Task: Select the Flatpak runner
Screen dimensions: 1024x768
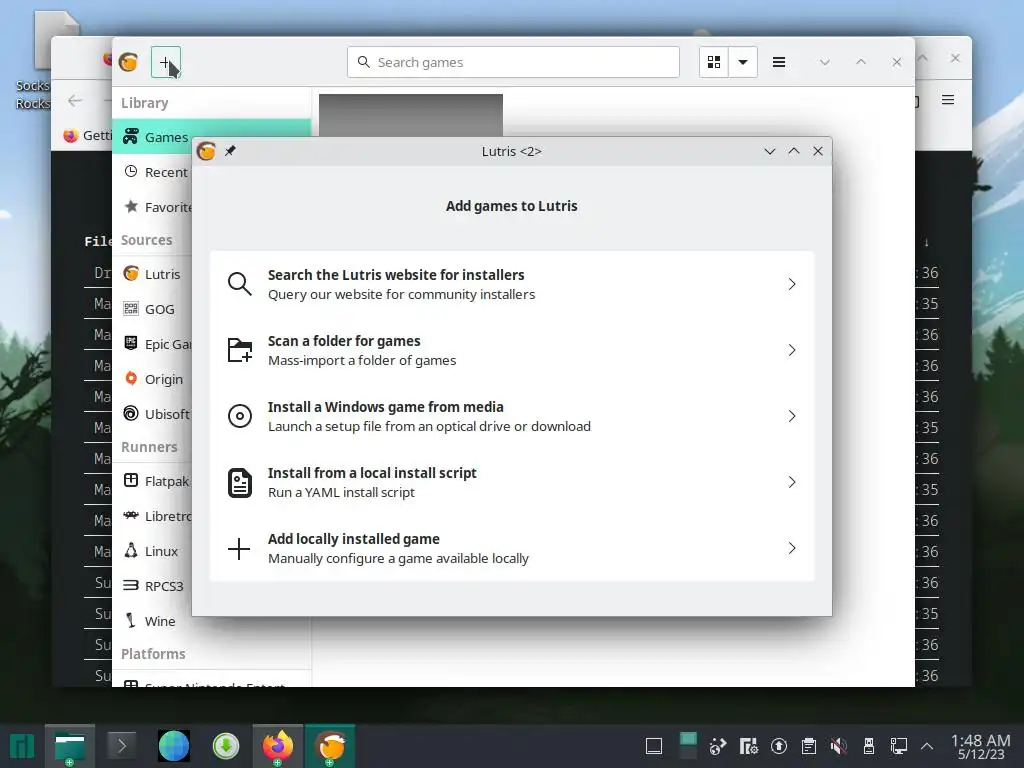Action: (x=153, y=481)
